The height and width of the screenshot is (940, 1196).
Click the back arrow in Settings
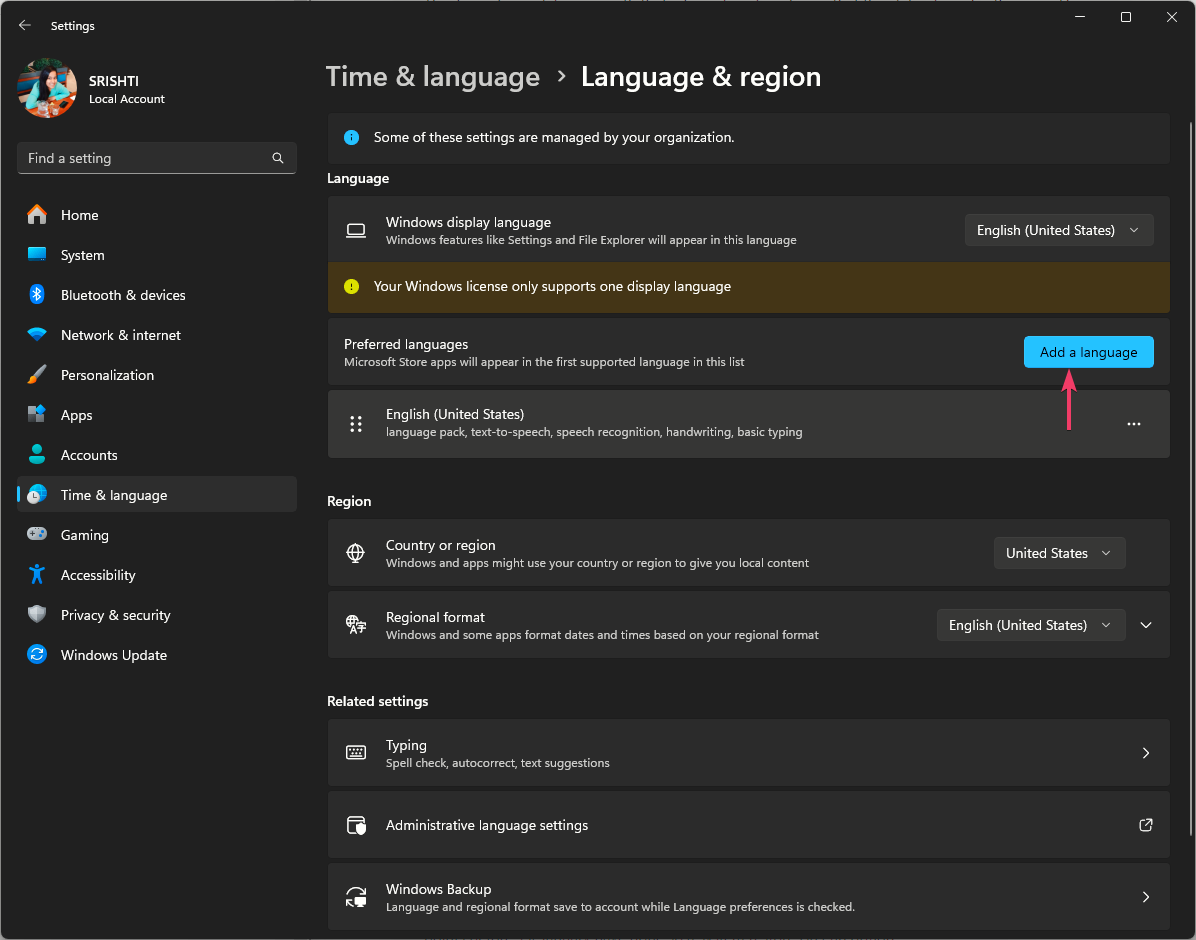click(x=24, y=25)
